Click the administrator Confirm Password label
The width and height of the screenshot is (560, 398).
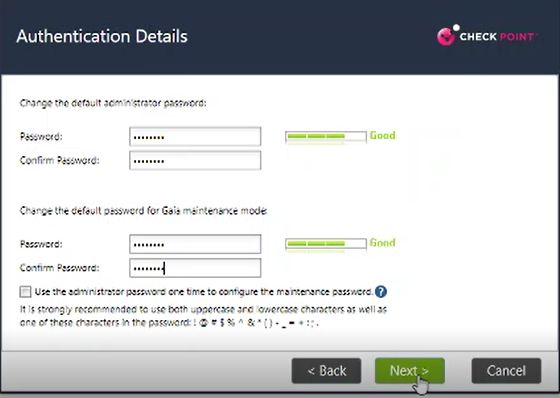coord(59,160)
